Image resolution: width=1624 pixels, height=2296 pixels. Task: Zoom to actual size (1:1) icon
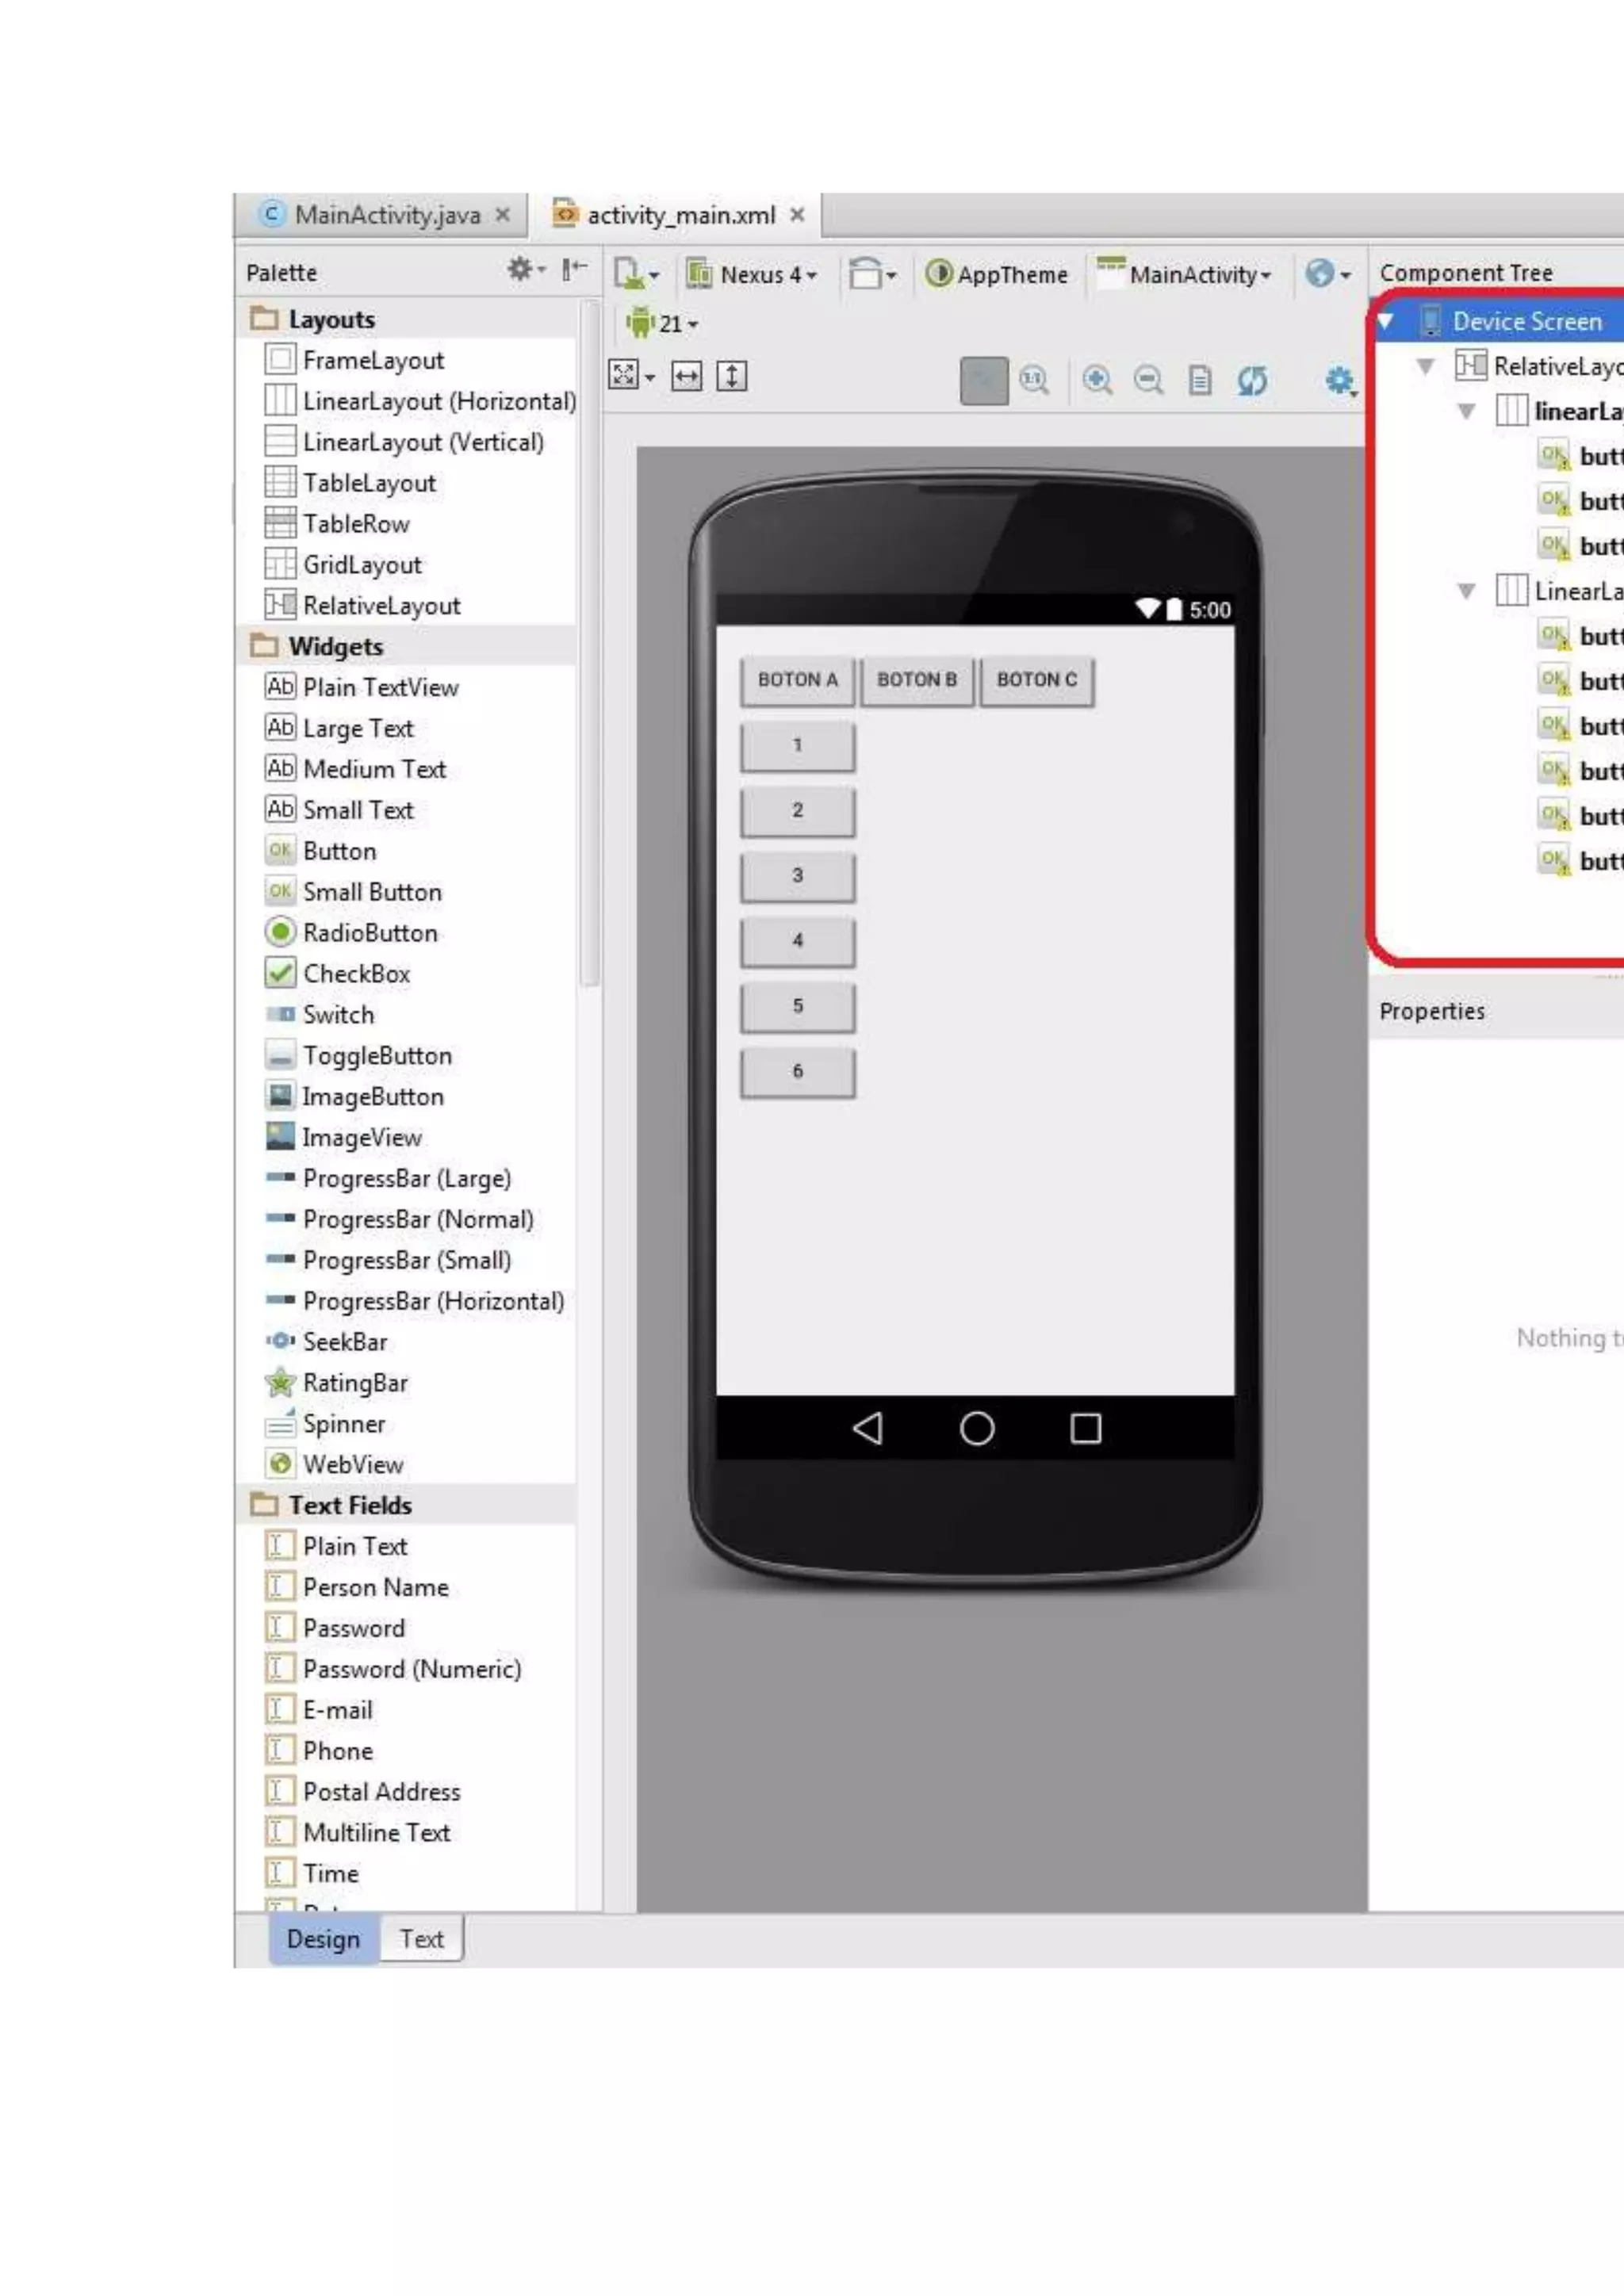(1034, 380)
